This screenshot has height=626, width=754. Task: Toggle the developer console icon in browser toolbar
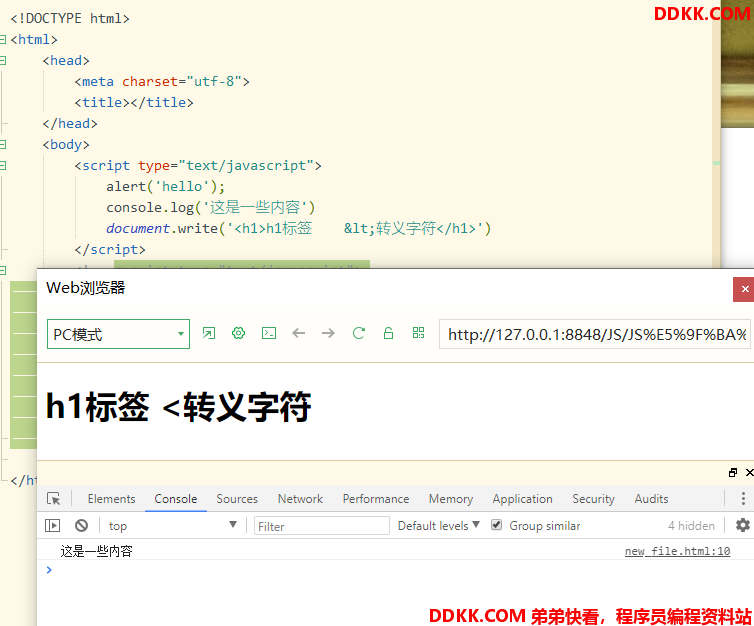click(269, 333)
